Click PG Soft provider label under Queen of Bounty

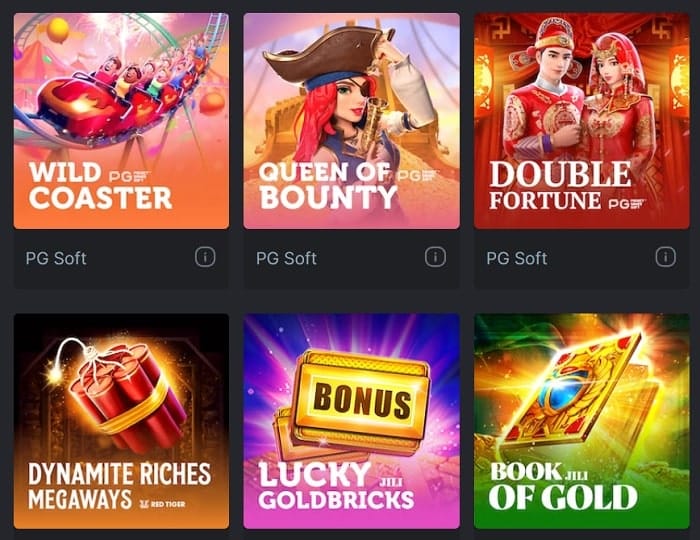point(286,258)
